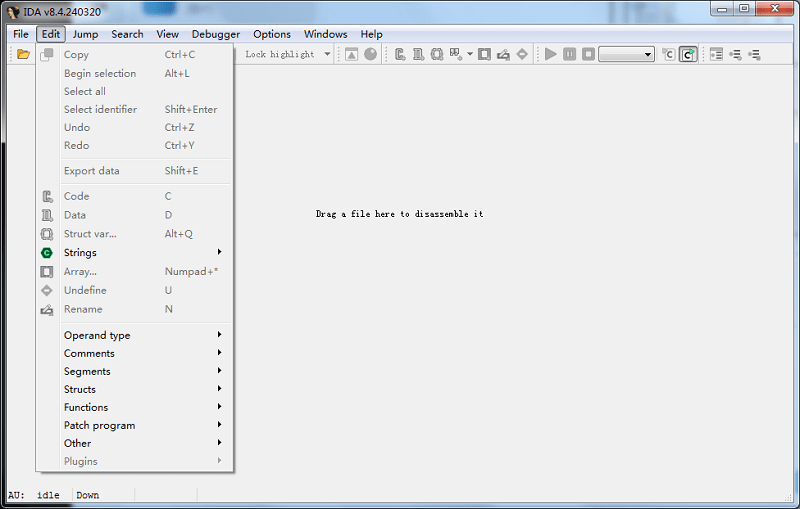Viewport: 800px width, 509px height.
Task: Click the open file folder icon
Action: point(23,54)
